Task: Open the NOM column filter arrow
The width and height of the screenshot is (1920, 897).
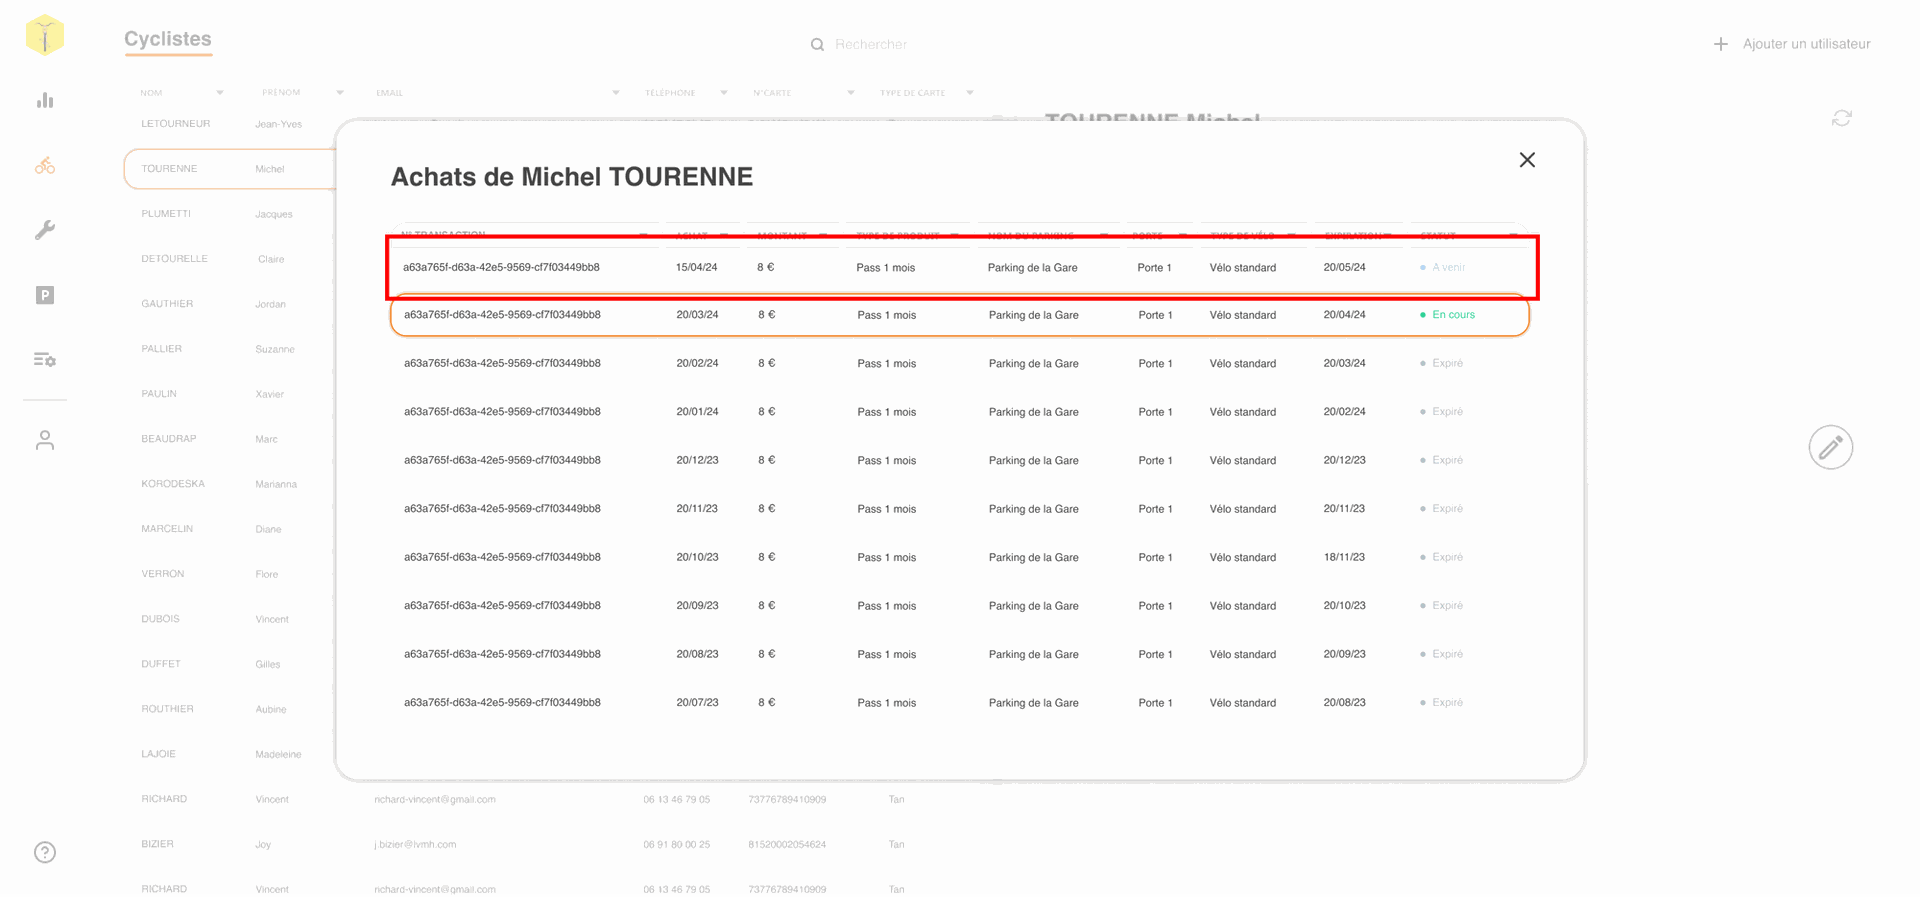Action: tap(220, 93)
